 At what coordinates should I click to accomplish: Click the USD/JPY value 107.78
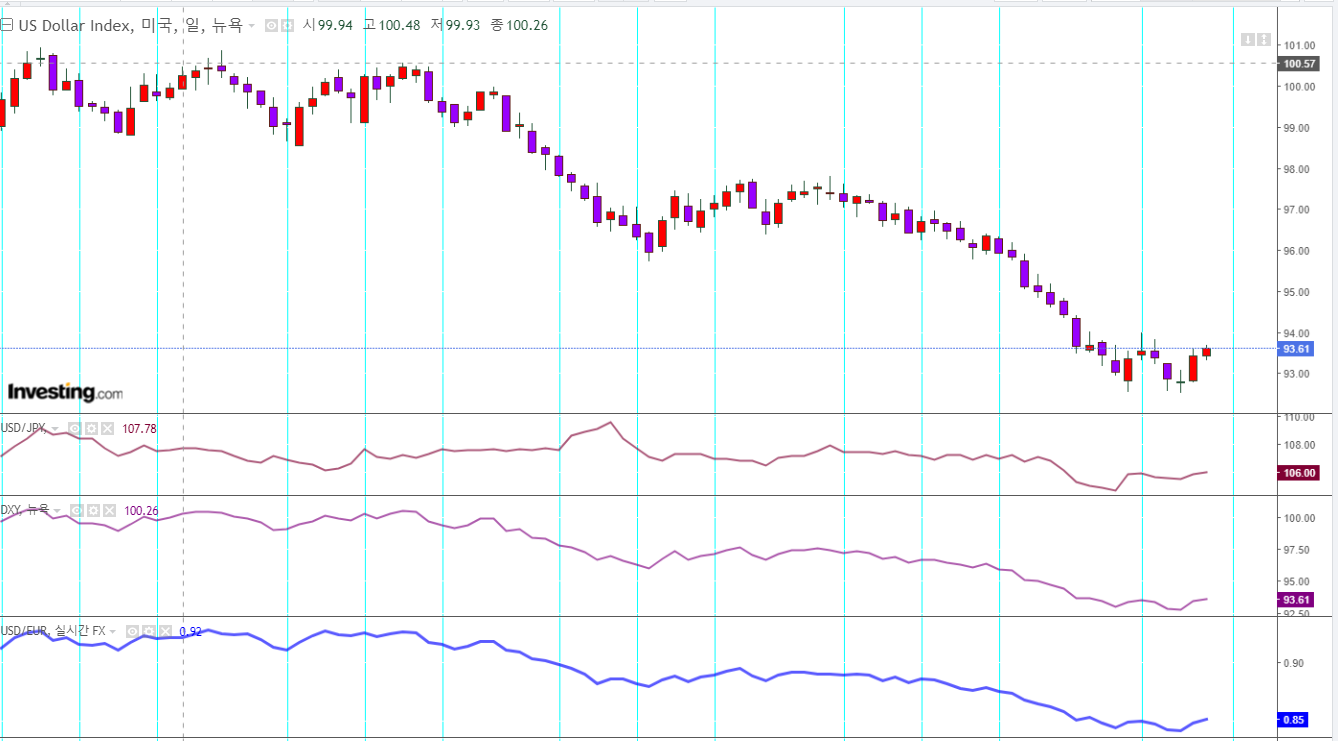[x=139, y=429]
